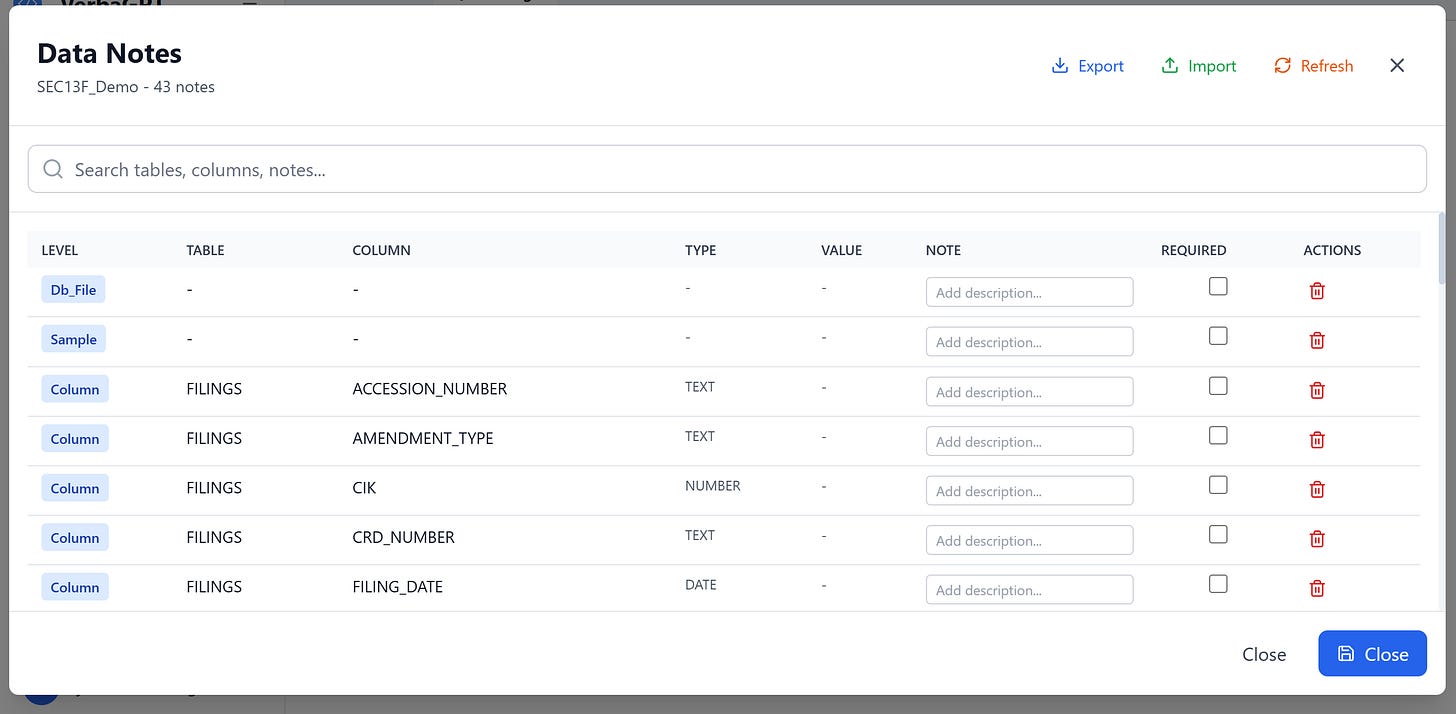Select the Db_File level badge

click(x=74, y=290)
